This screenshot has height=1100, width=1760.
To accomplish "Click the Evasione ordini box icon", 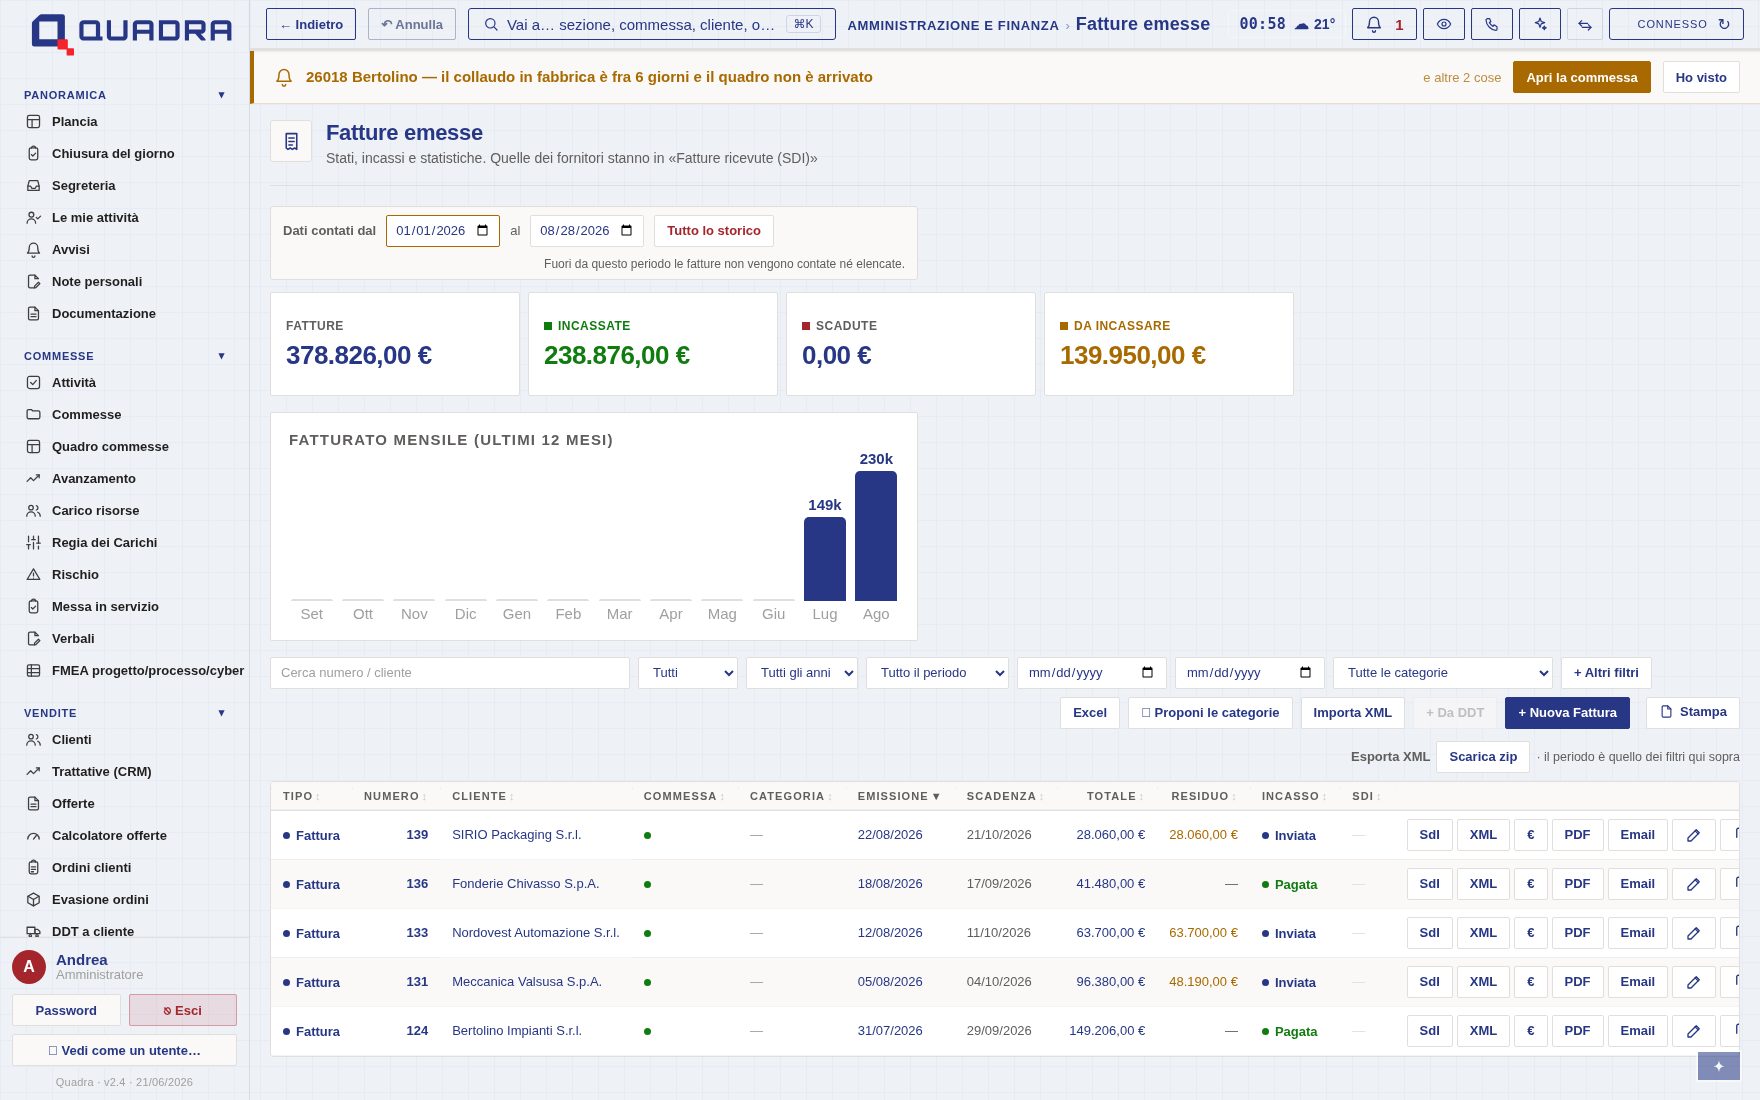I will (x=33, y=900).
